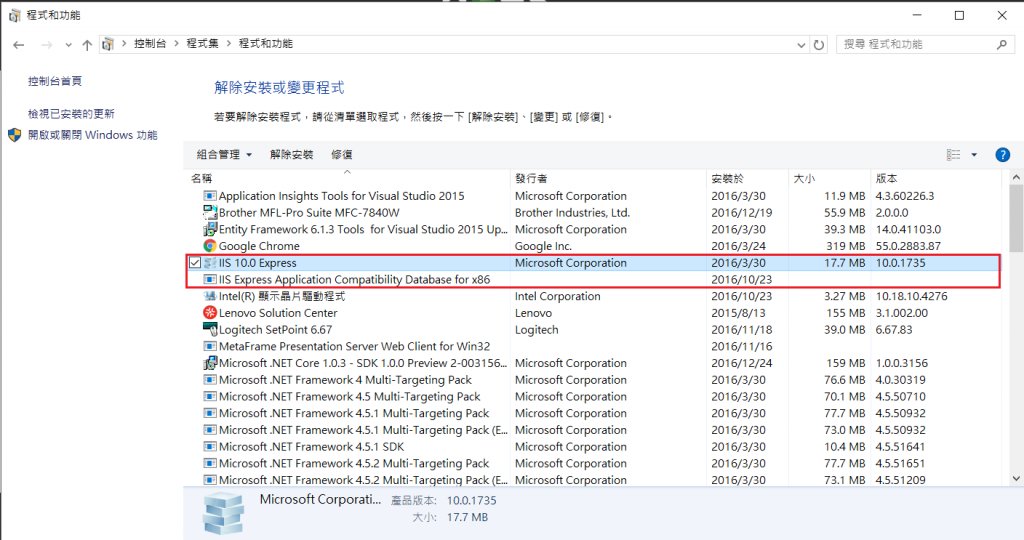Click the Application Insights Tools row icon
This screenshot has height=540, width=1024.
pos(210,196)
